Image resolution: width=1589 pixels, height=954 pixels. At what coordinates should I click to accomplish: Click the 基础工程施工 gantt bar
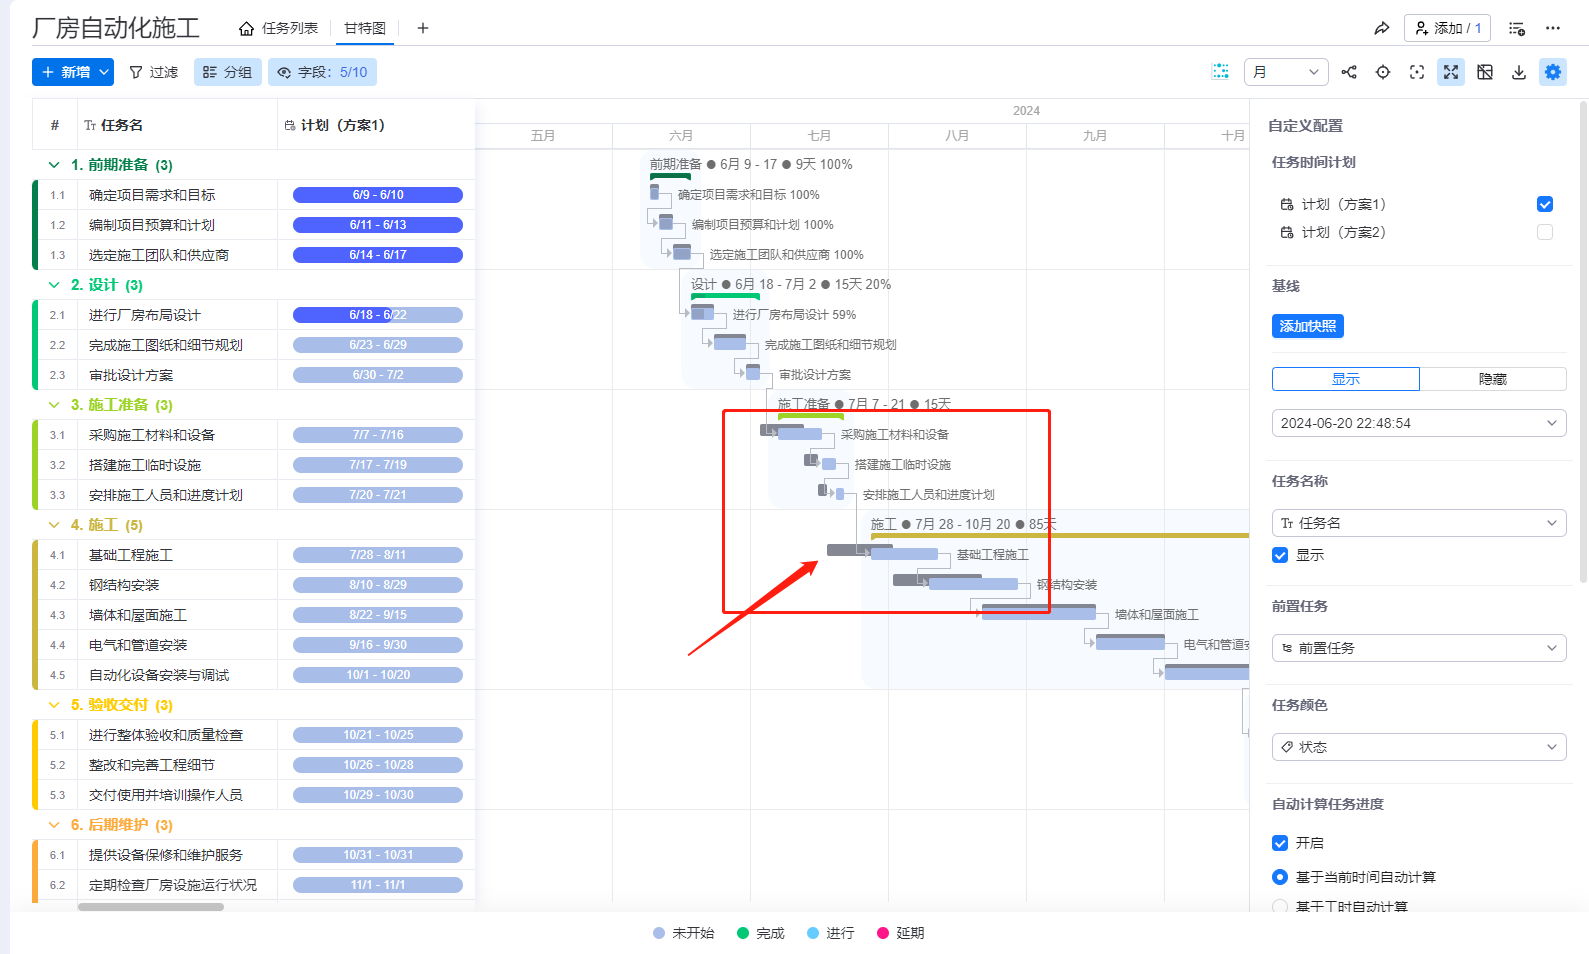tap(904, 554)
